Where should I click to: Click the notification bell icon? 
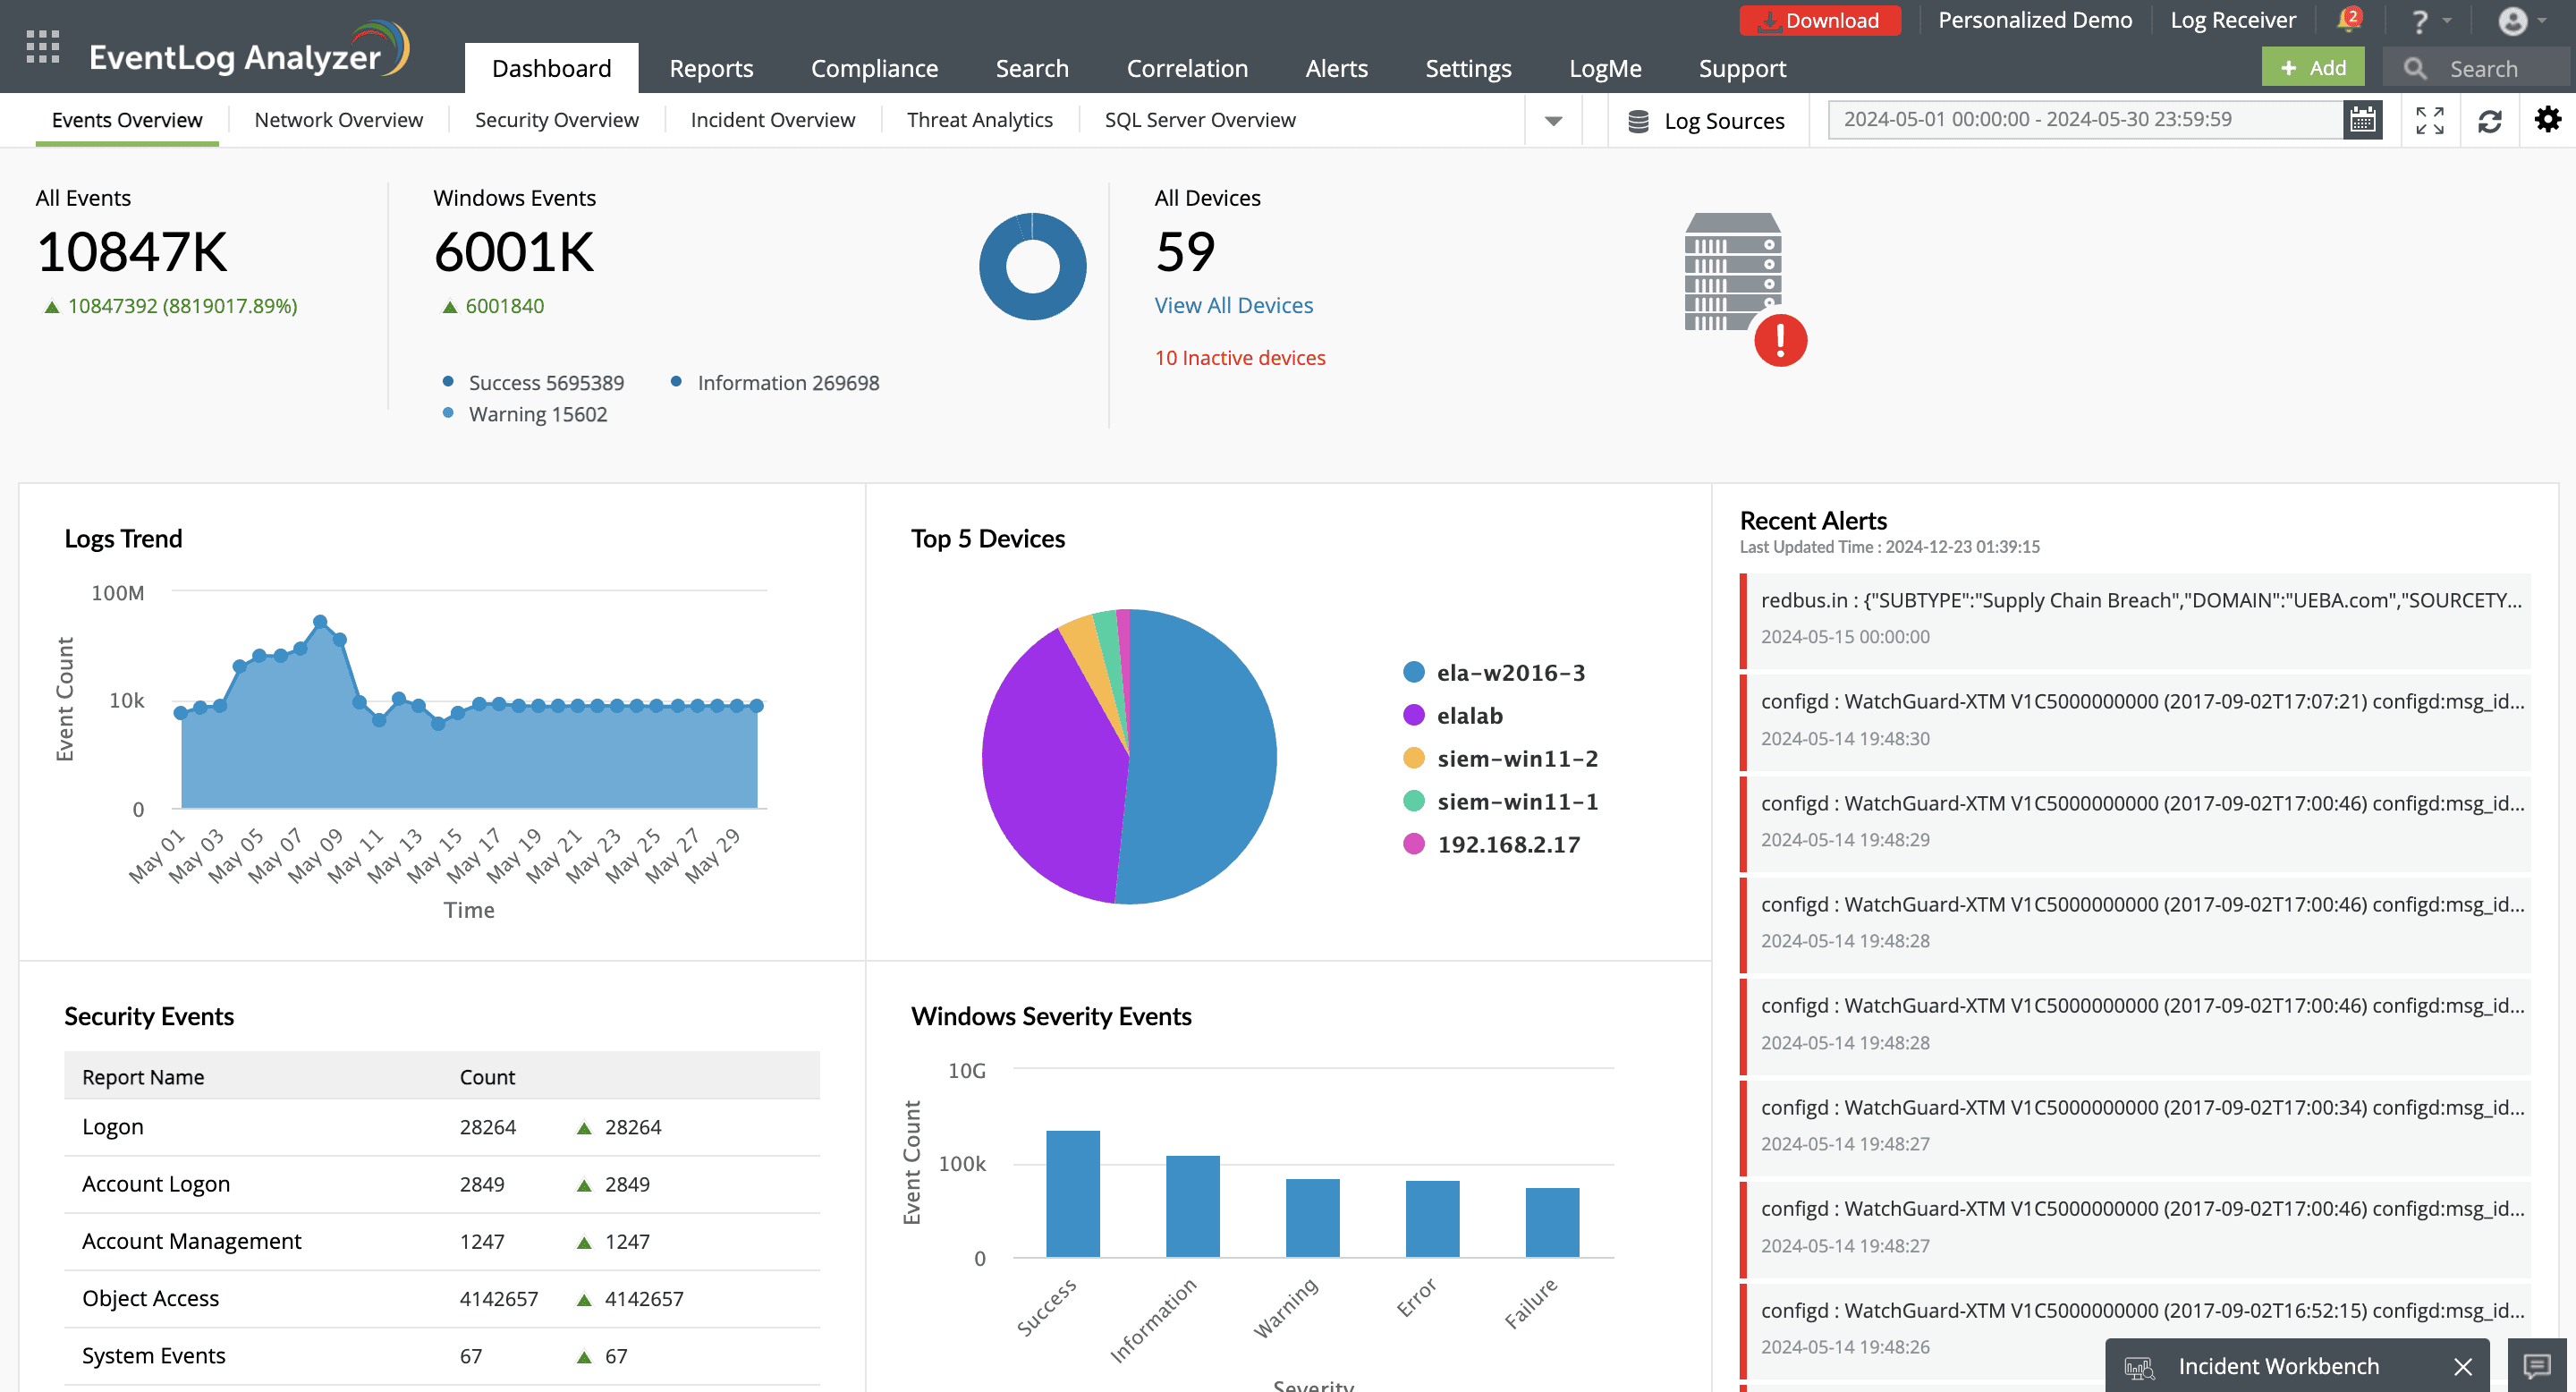pos(2347,20)
